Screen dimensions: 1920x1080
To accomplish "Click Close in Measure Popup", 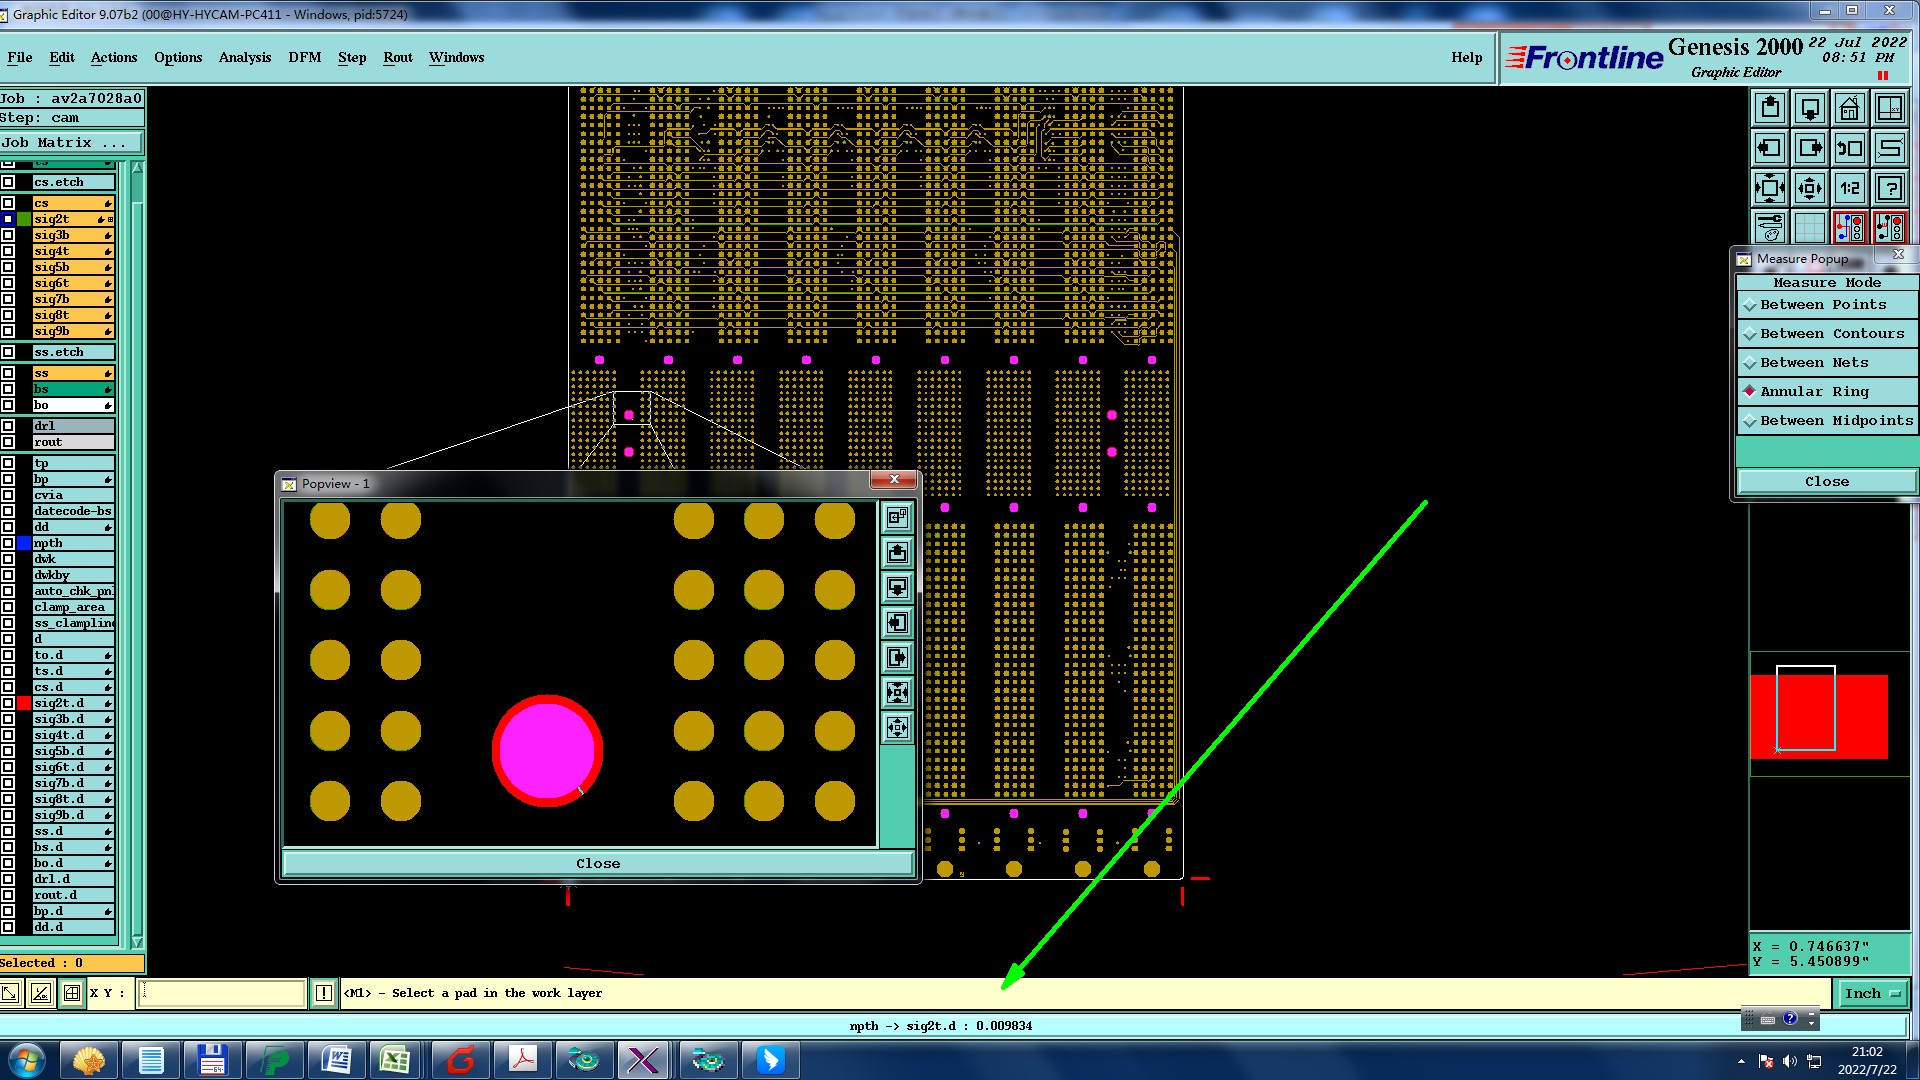I will click(1826, 482).
